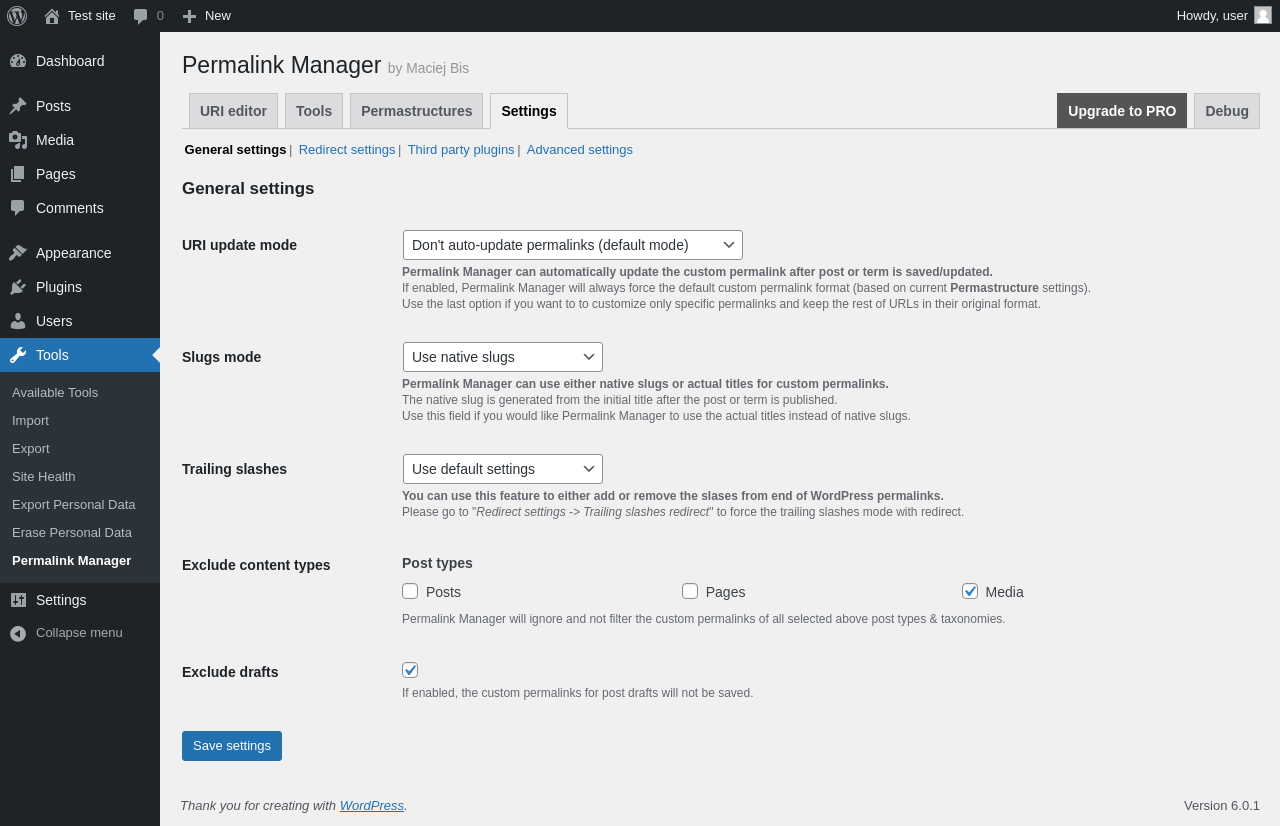Enable the Posts exclude checkbox

pyautogui.click(x=410, y=591)
